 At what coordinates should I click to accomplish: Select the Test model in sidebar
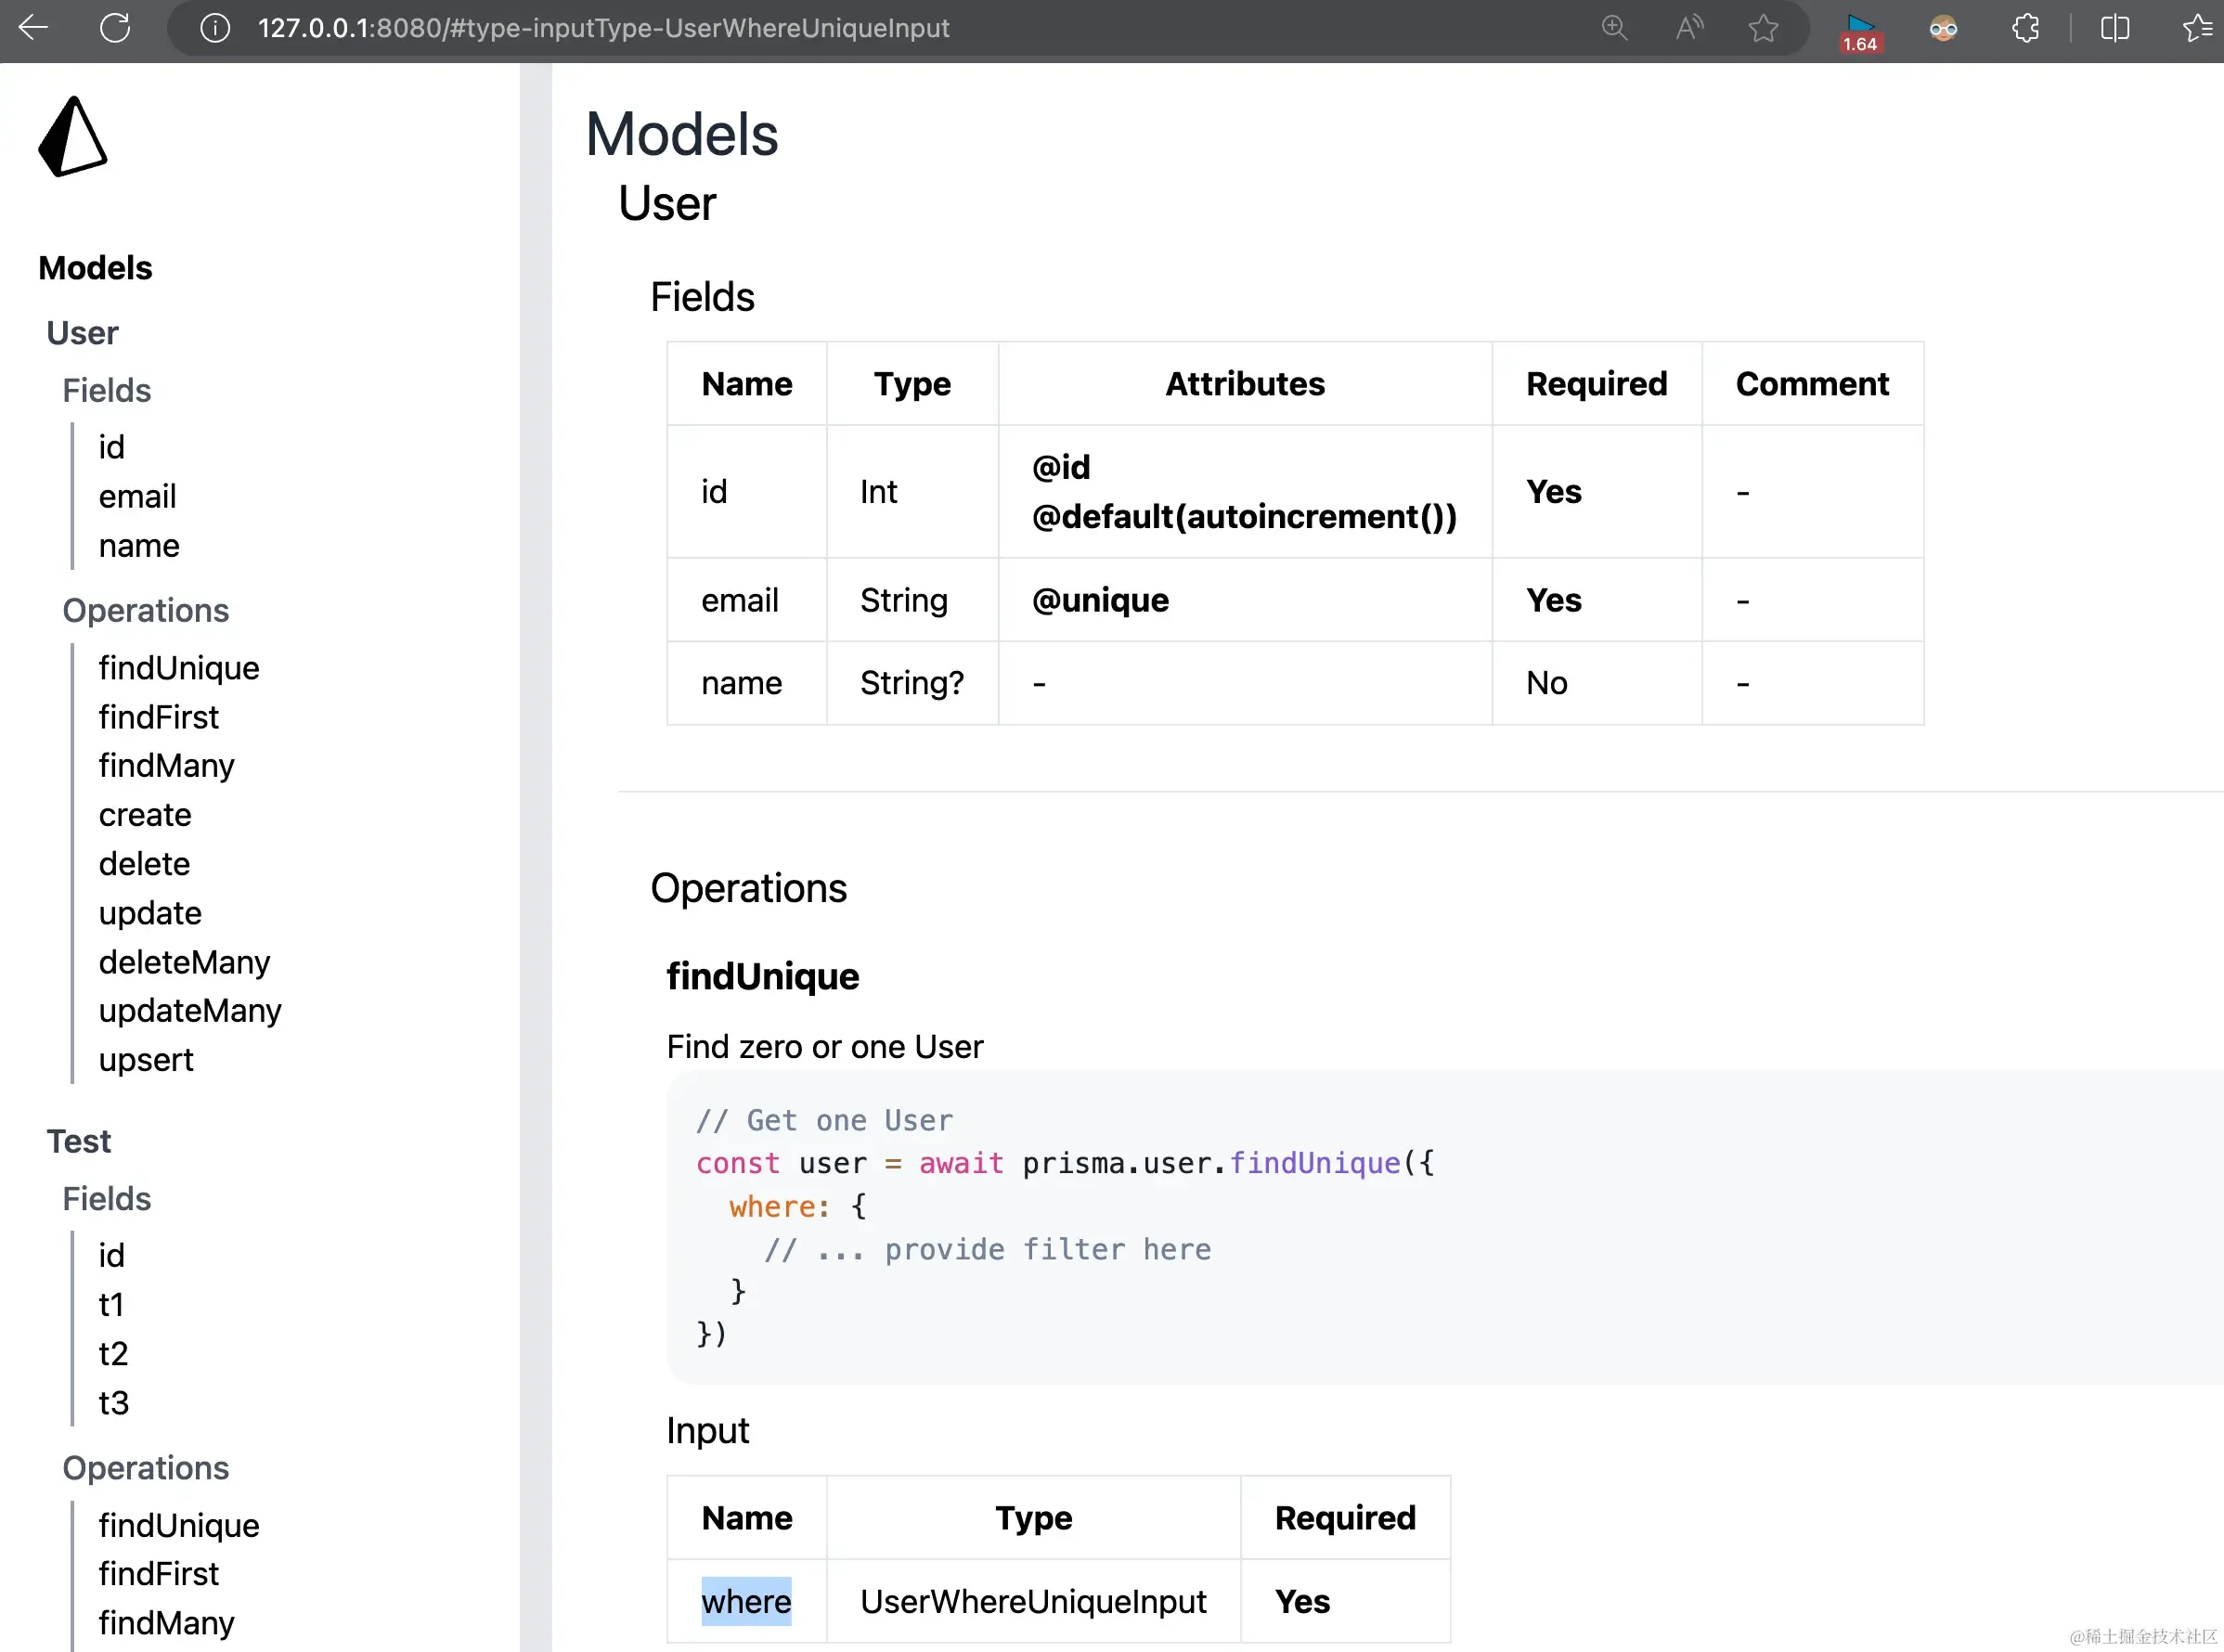click(78, 1141)
